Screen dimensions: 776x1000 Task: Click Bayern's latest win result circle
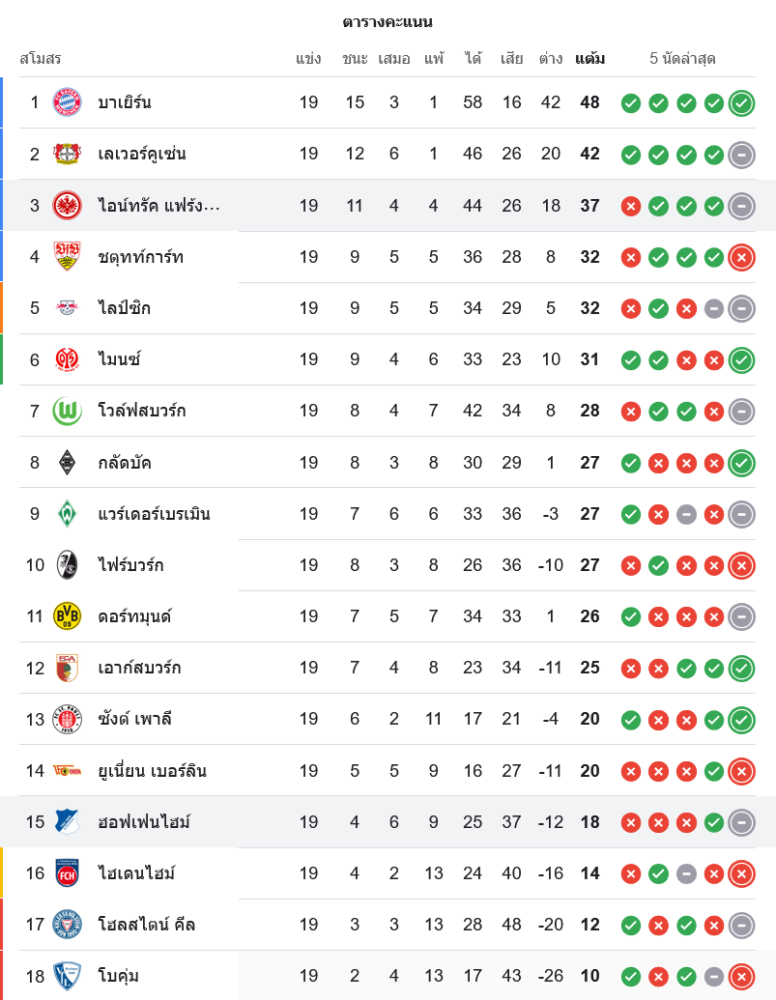741,103
